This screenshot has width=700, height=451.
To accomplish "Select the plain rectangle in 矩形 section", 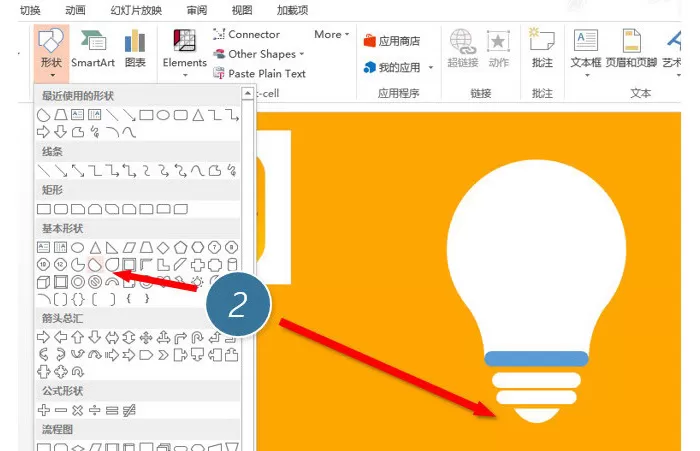I will 44,209.
